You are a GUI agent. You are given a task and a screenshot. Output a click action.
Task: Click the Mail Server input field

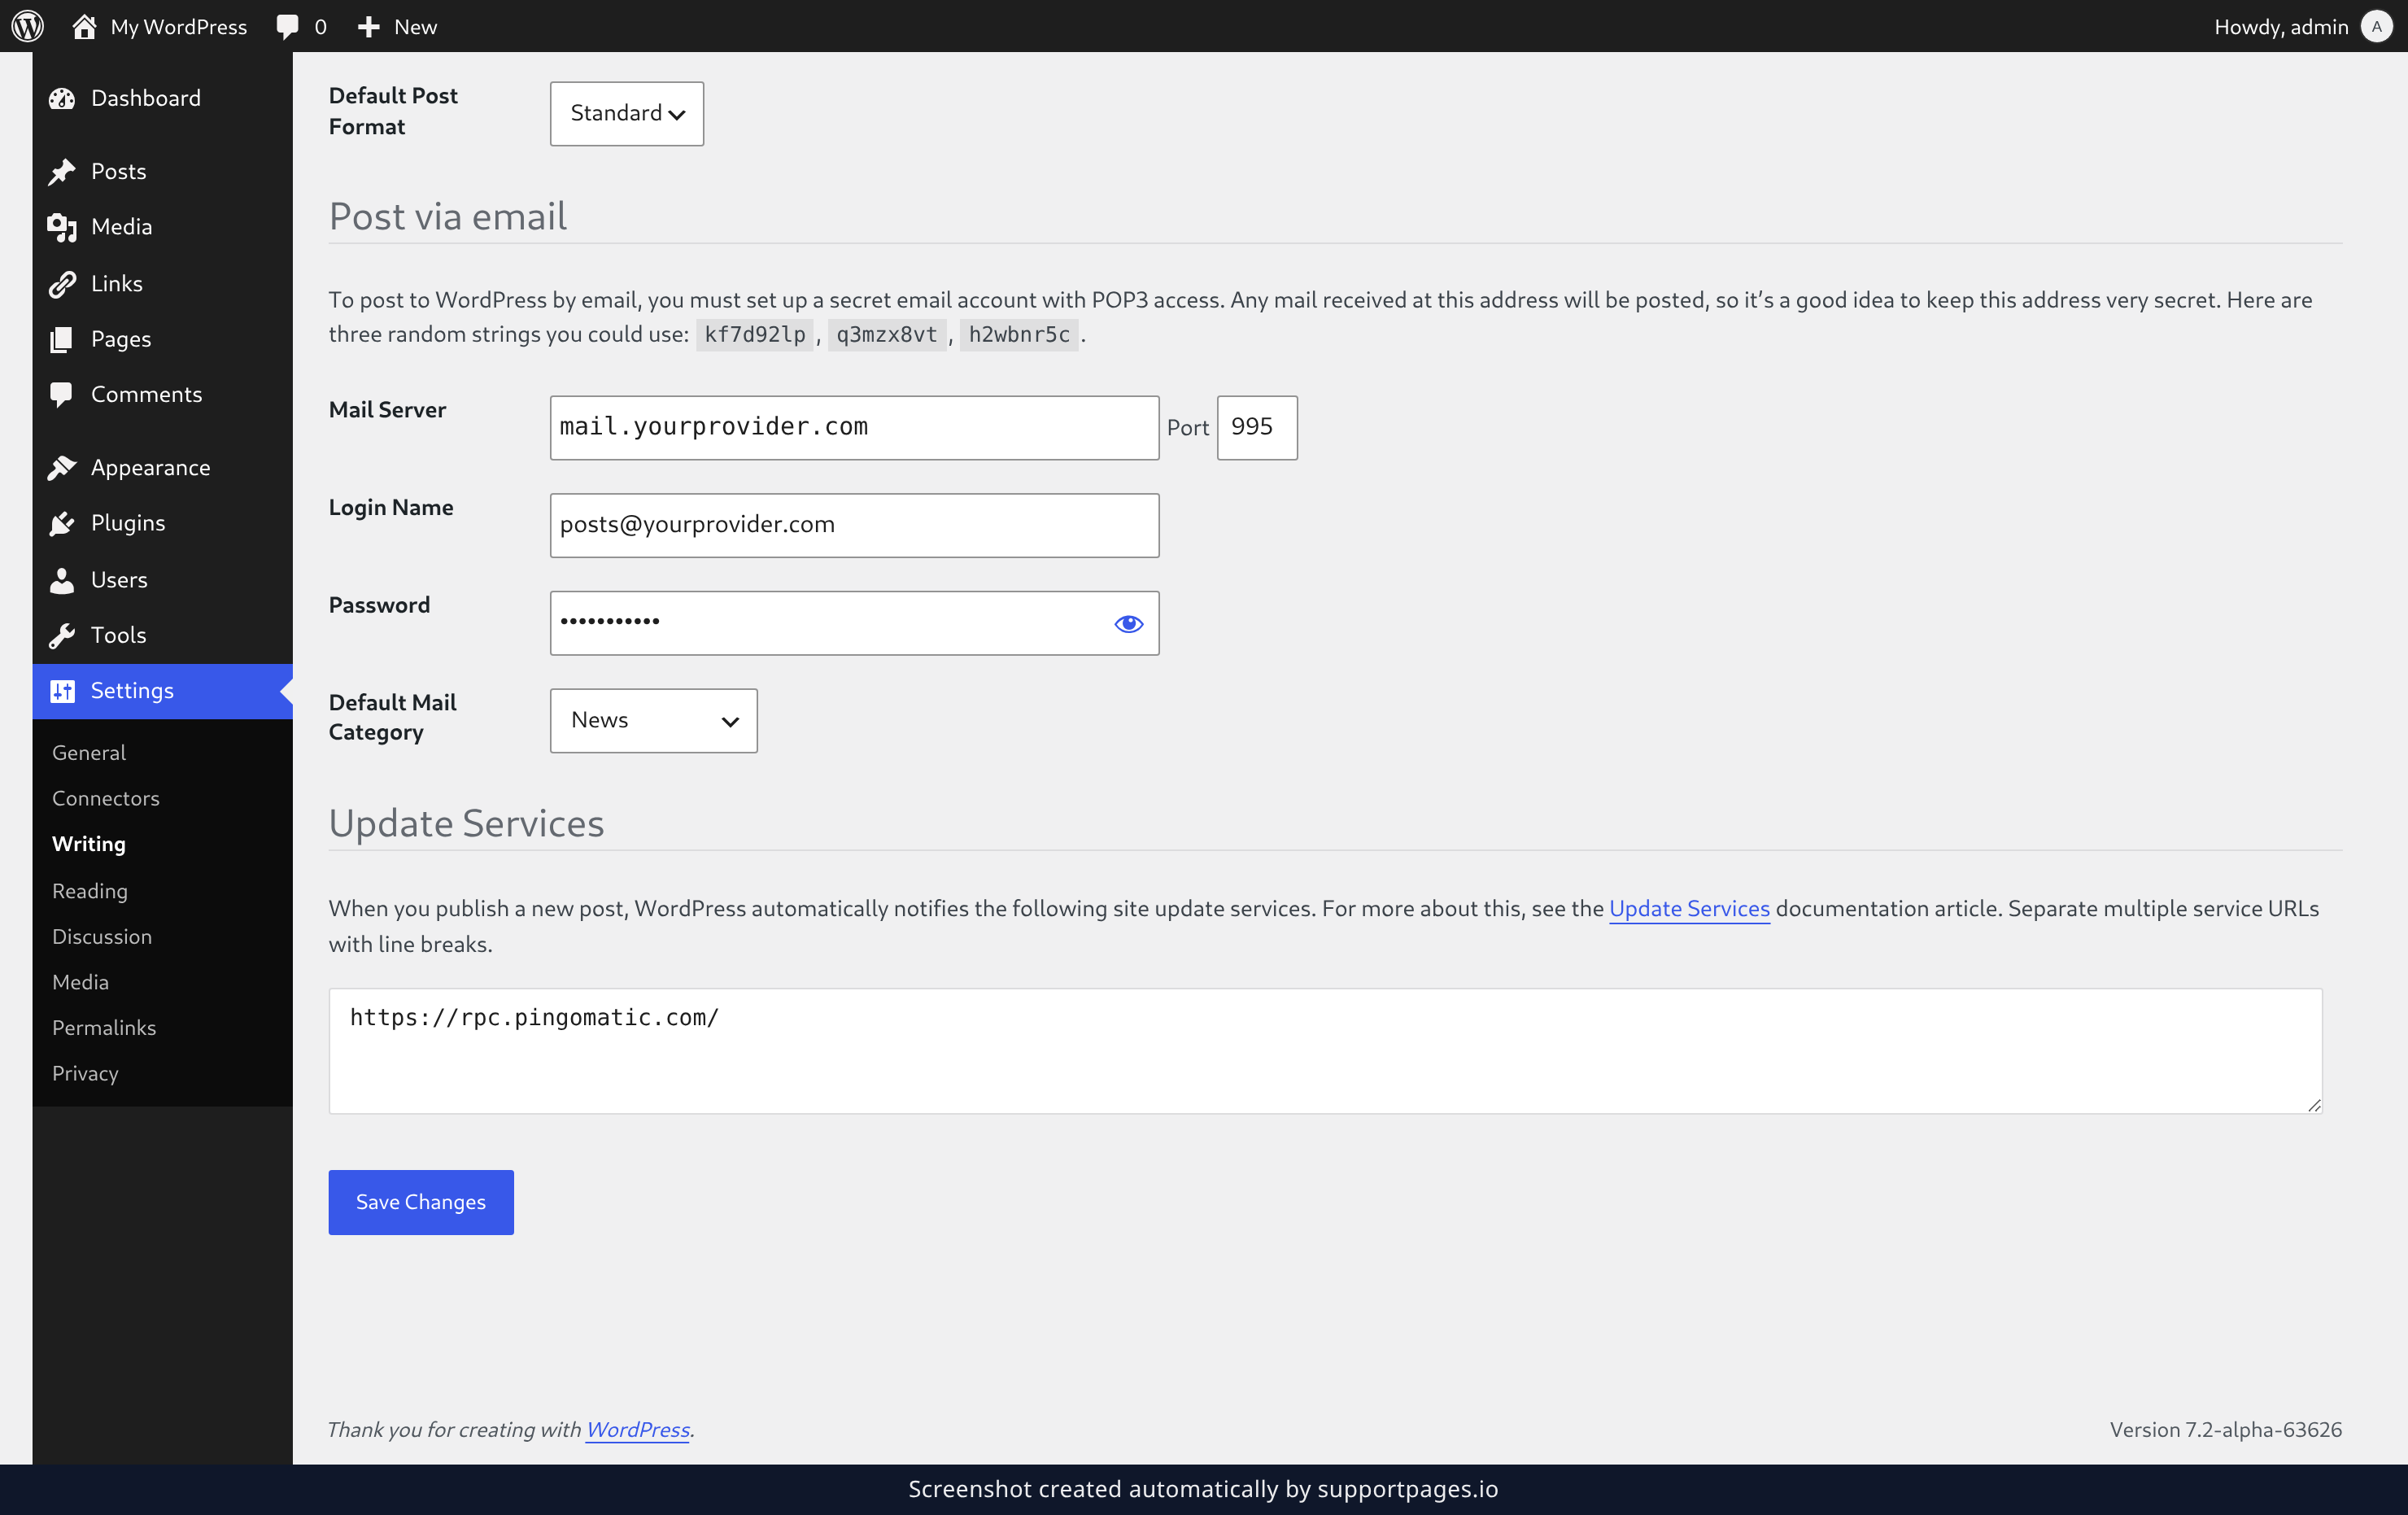pos(854,428)
